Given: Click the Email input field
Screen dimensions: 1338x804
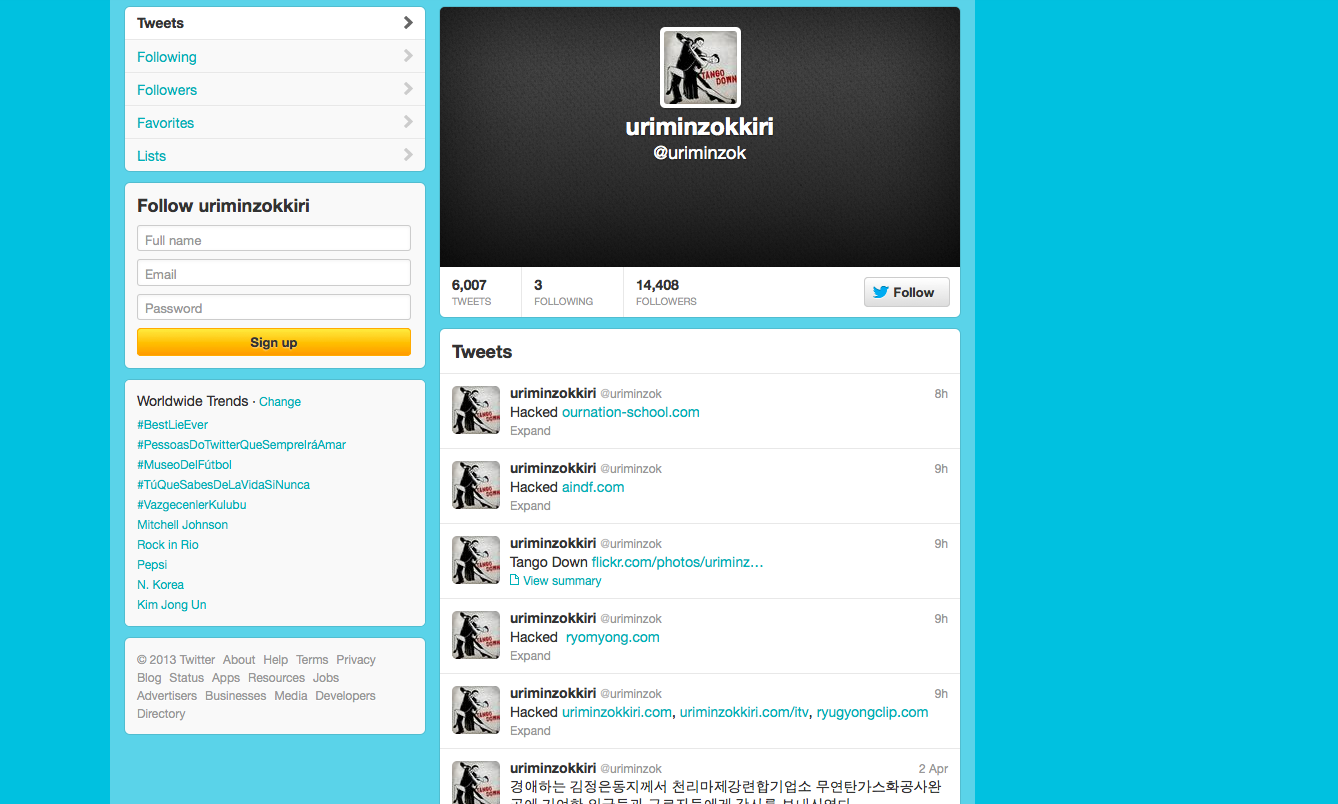Looking at the screenshot, I should tap(274, 273).
